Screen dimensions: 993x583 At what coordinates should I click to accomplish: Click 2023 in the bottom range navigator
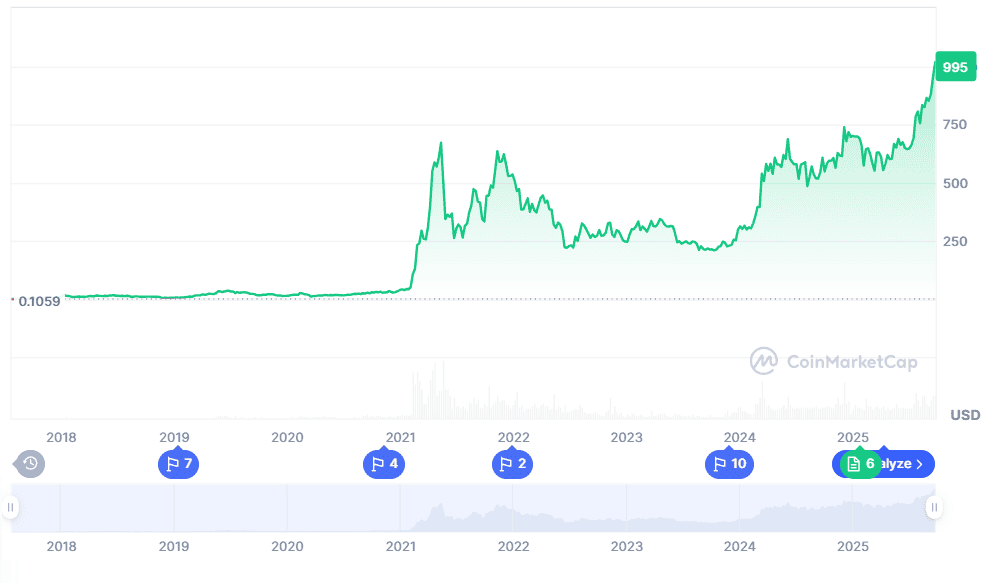[626, 547]
